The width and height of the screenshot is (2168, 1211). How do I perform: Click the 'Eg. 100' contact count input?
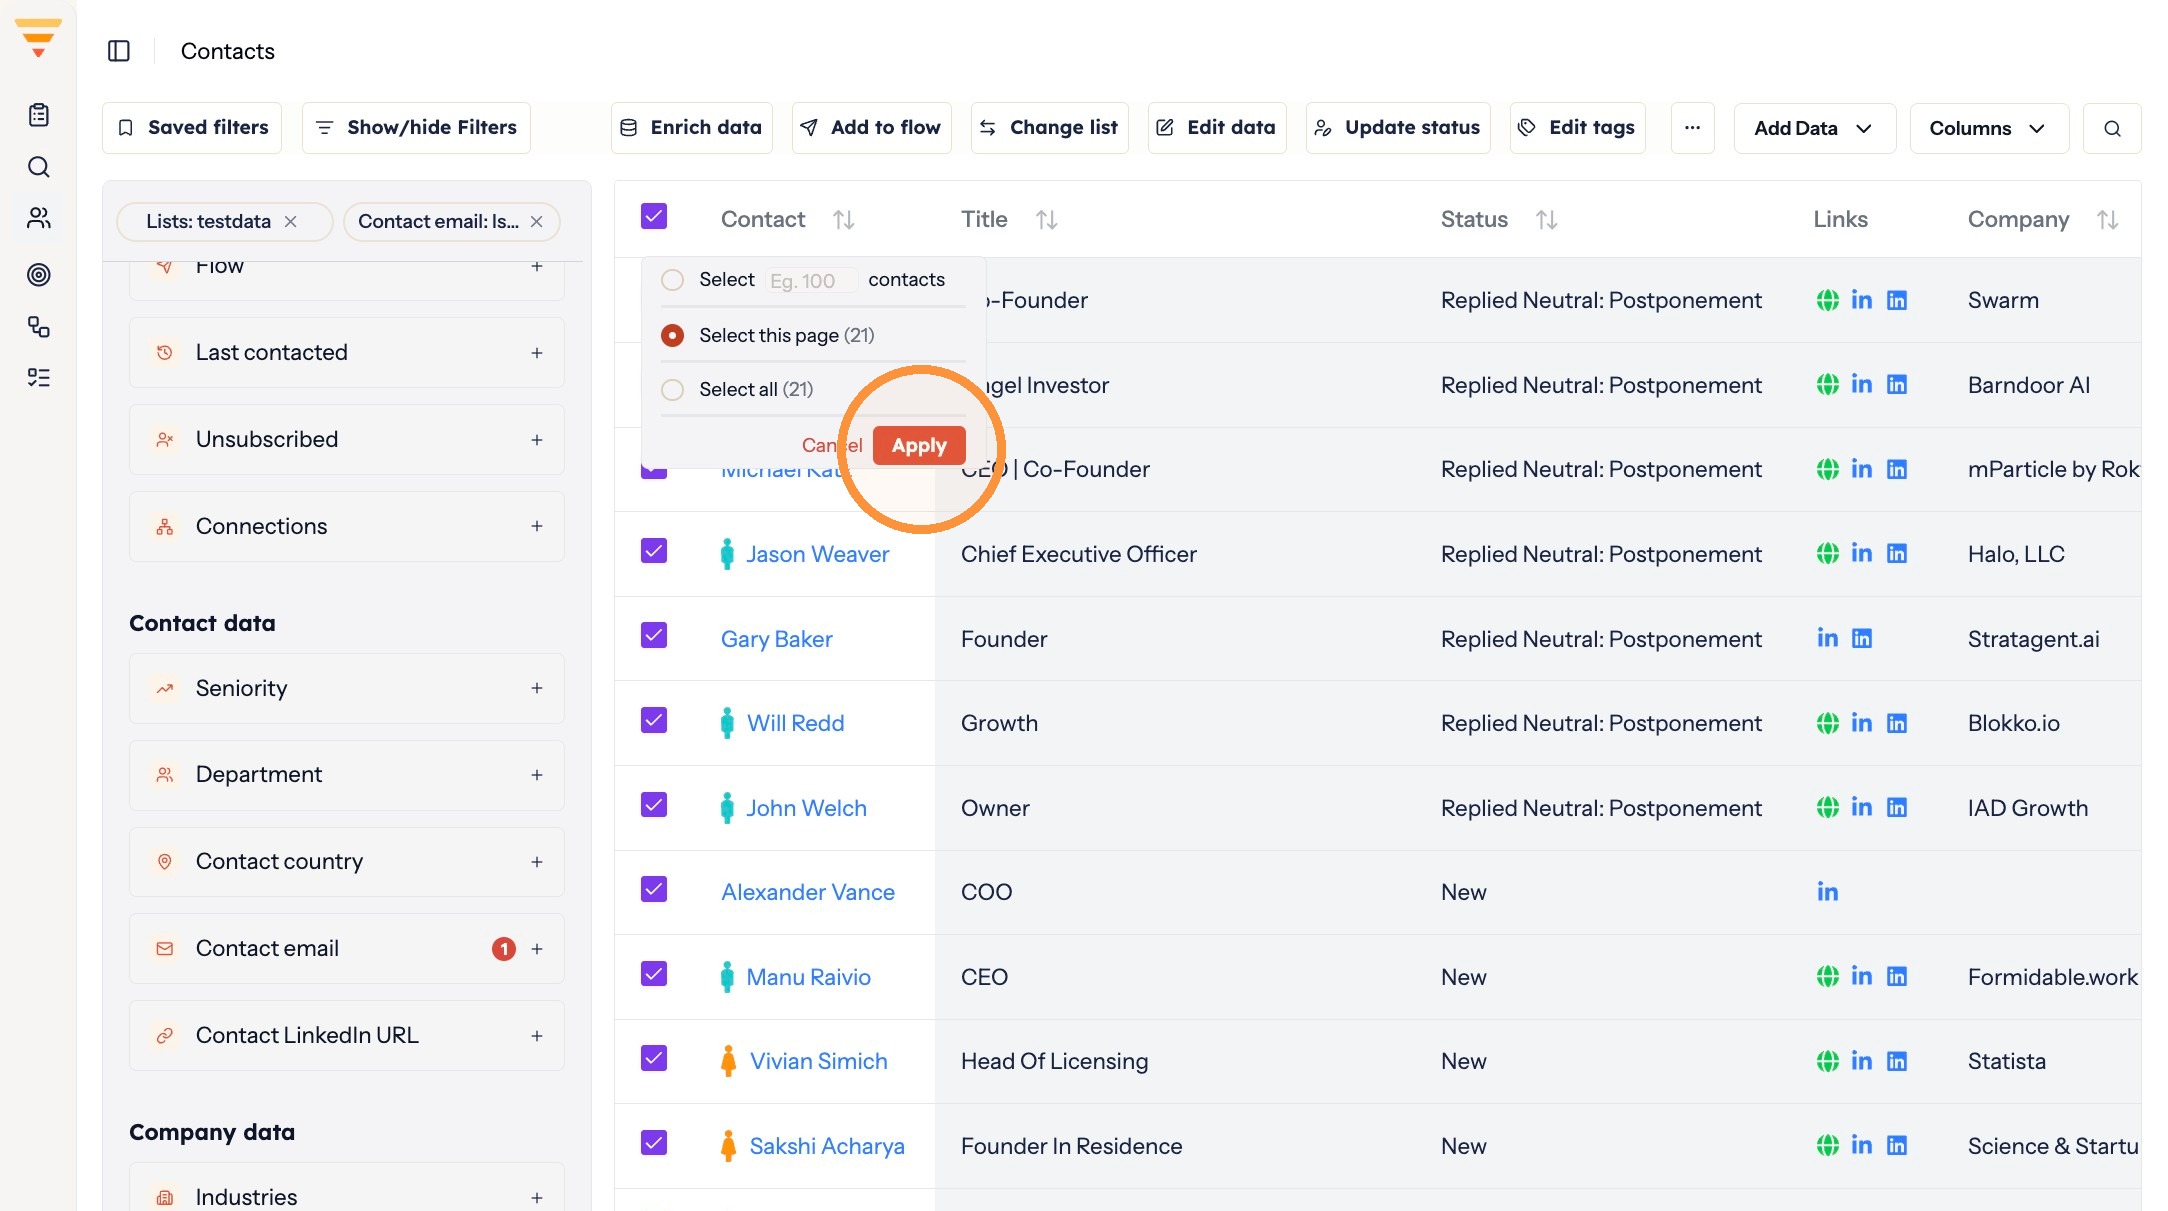coord(811,281)
